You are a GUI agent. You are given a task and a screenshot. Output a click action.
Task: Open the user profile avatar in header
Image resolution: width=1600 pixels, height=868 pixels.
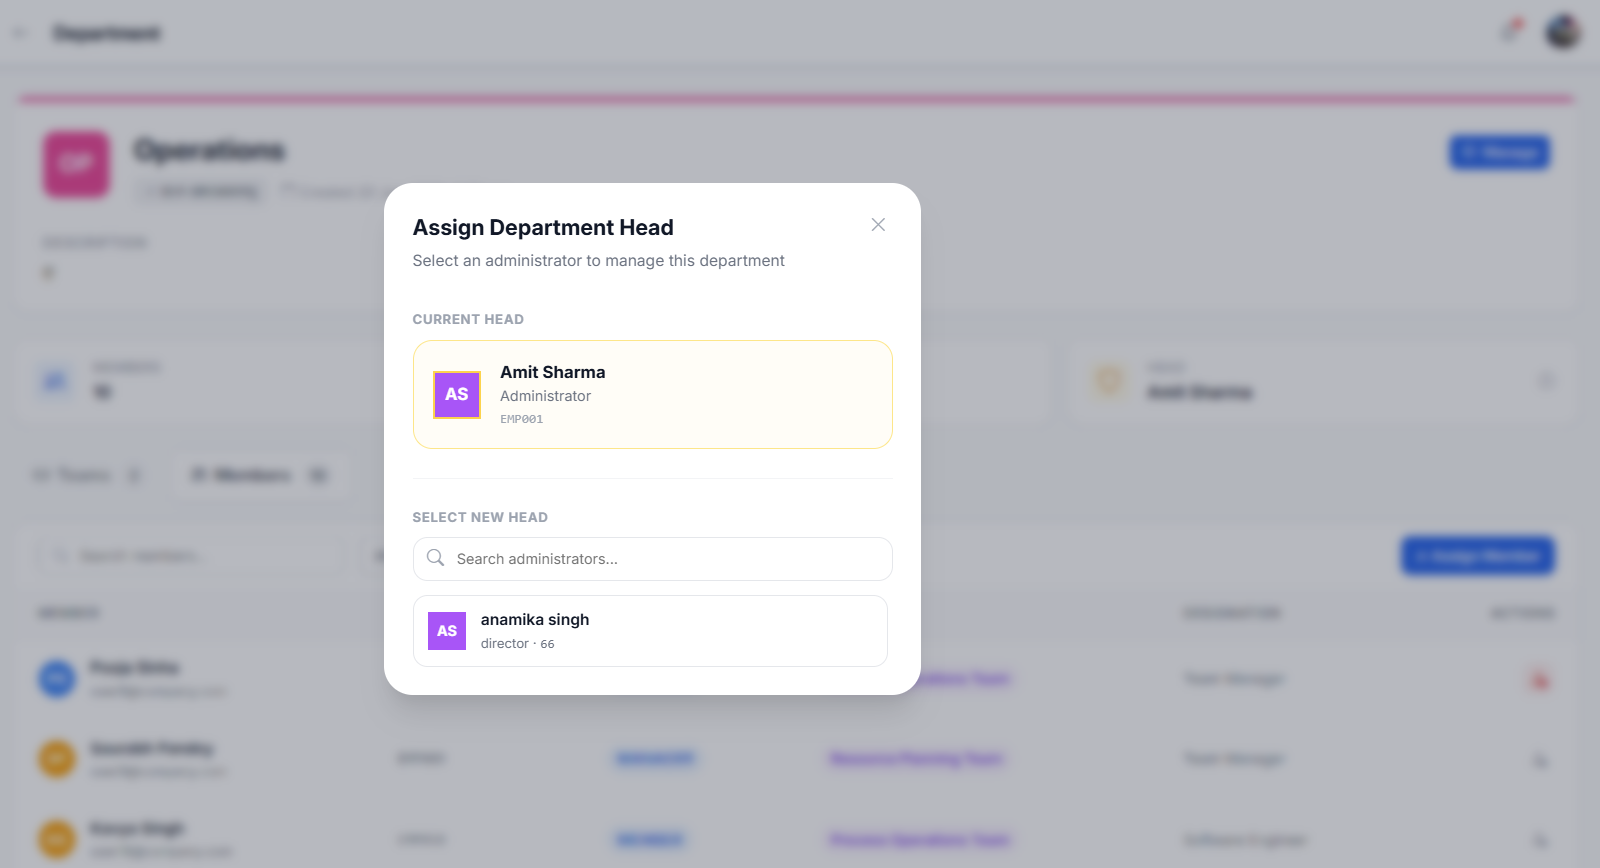pos(1563,32)
